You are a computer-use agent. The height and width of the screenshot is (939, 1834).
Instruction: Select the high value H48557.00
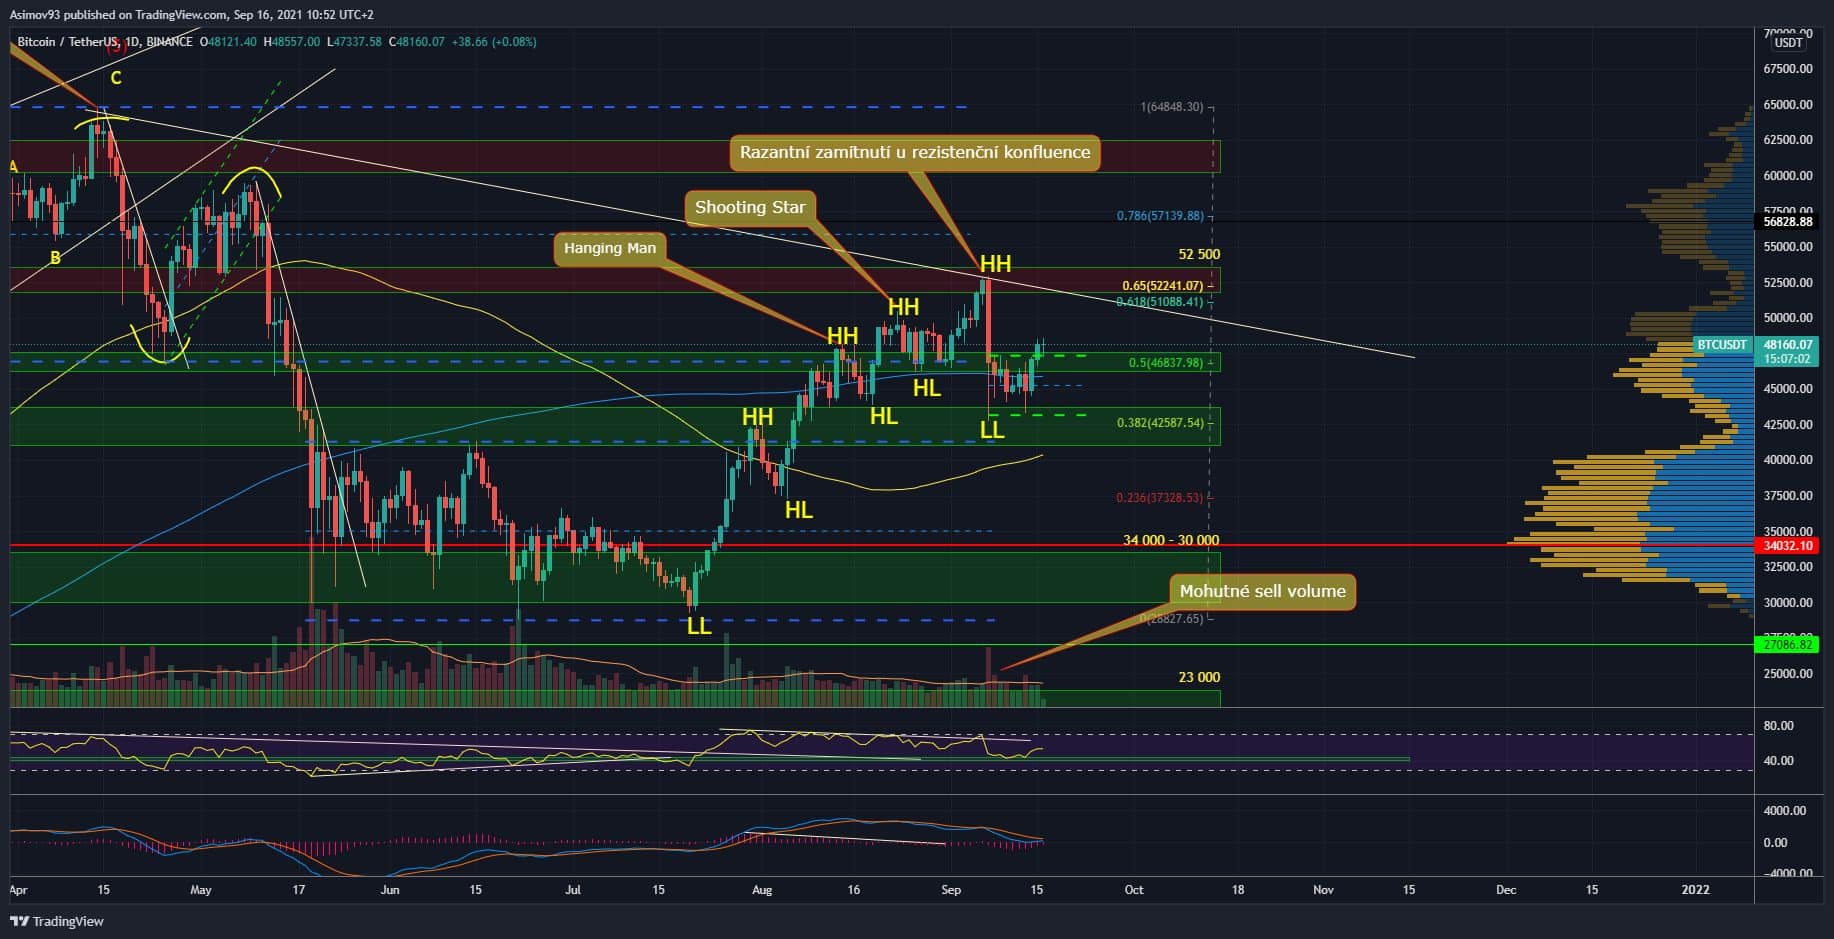coord(291,42)
